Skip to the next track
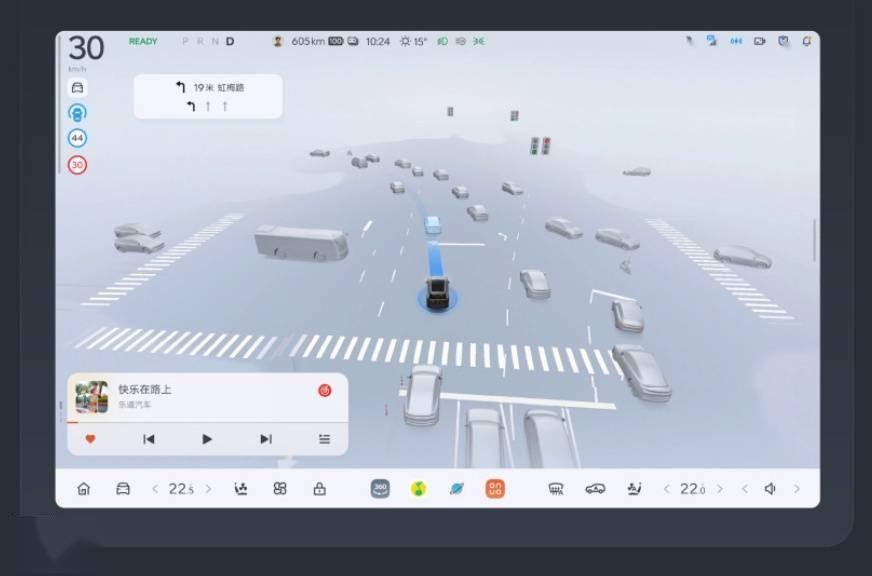This screenshot has width=872, height=576. point(265,439)
